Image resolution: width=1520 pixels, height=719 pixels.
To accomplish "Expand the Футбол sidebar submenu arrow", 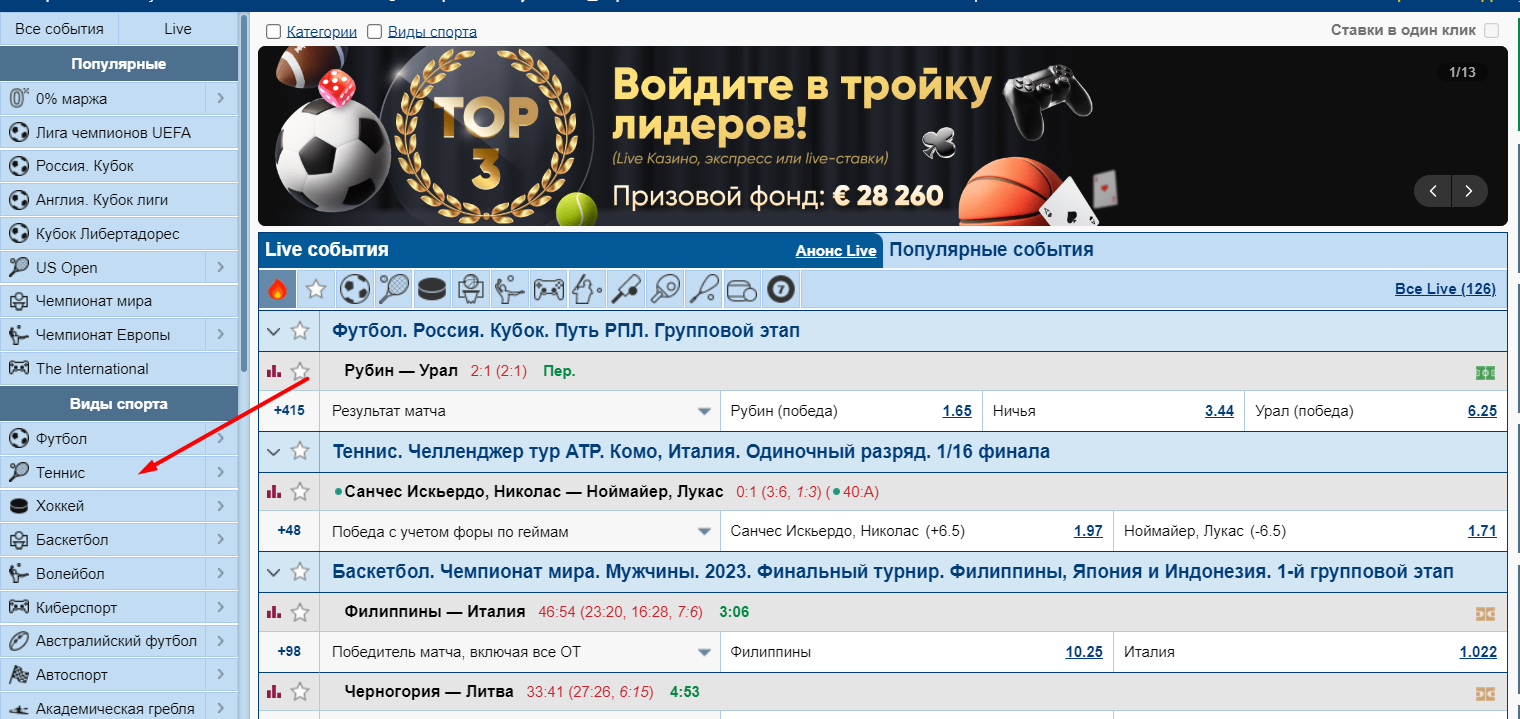I will coord(221,438).
